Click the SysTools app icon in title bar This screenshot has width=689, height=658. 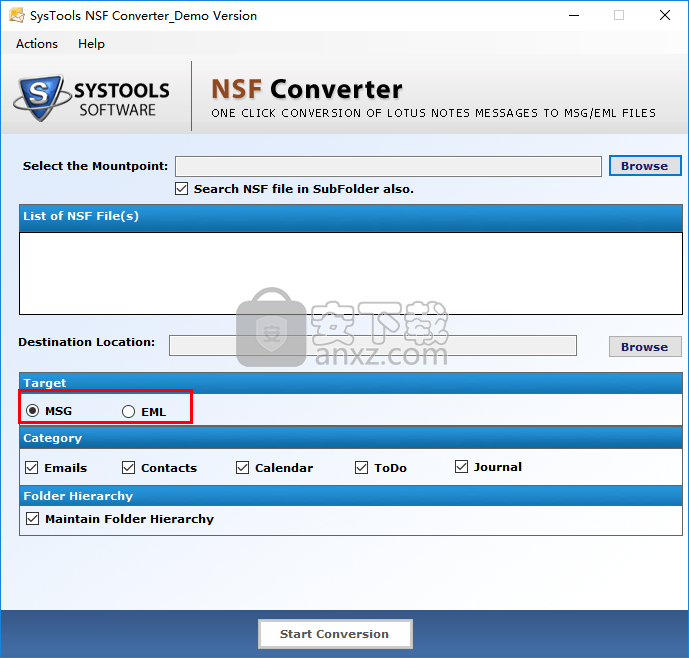pyautogui.click(x=17, y=15)
